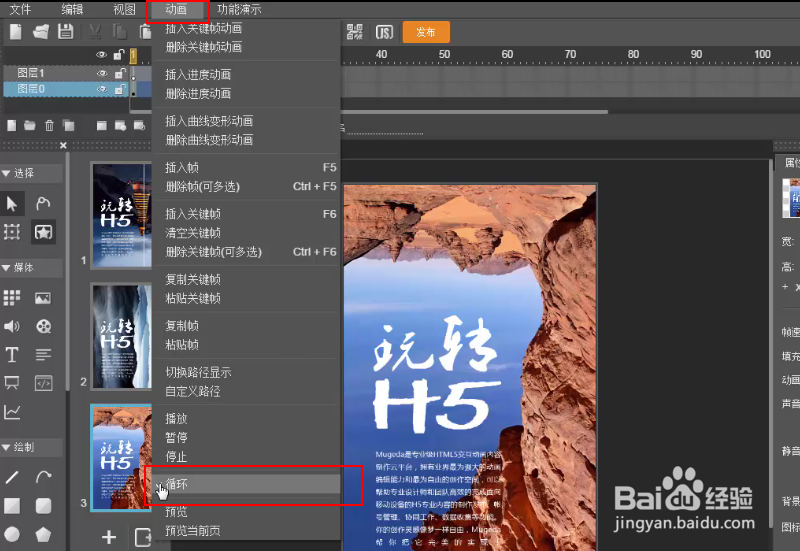This screenshot has height=551, width=800.
Task: Collapse the 选择 tool section
Action: coord(6,173)
